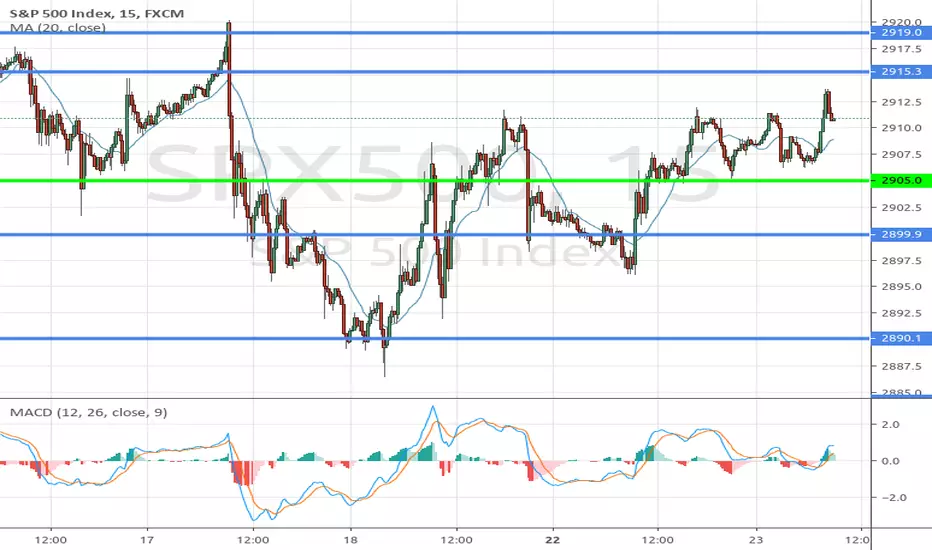Screen dimensions: 932x550
Task: Click the 2910.0 price axis tick
Action: [902, 128]
